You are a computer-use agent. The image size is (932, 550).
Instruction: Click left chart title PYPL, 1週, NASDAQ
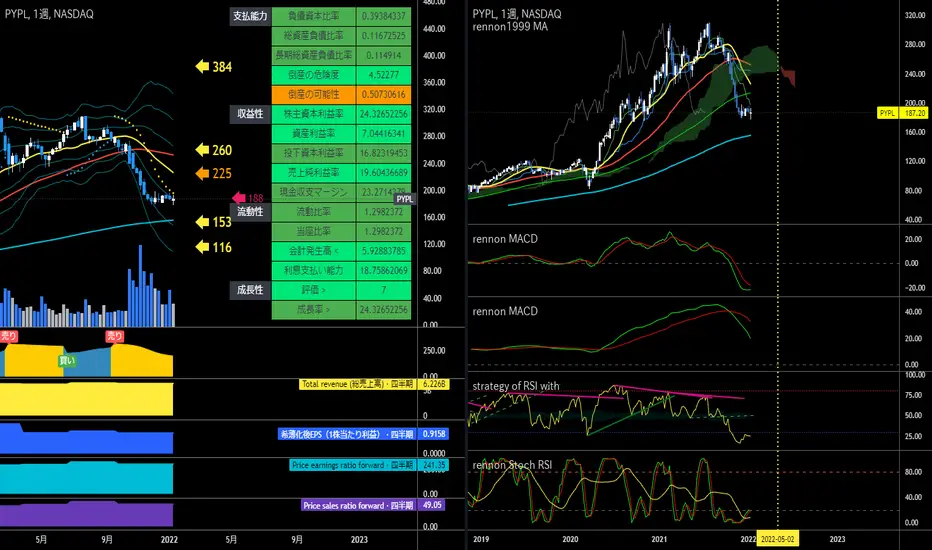point(49,14)
